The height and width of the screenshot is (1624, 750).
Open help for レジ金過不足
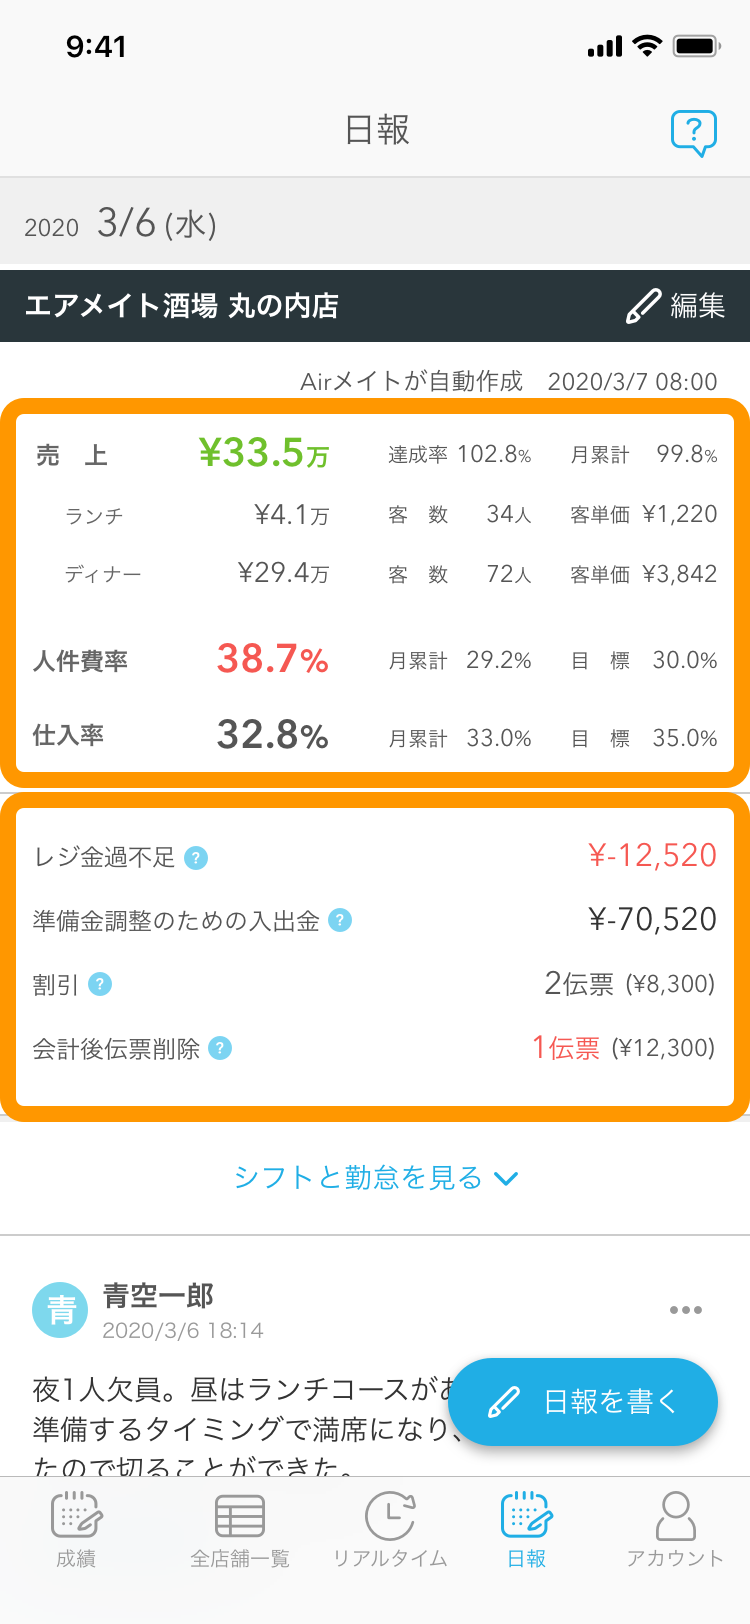(197, 858)
